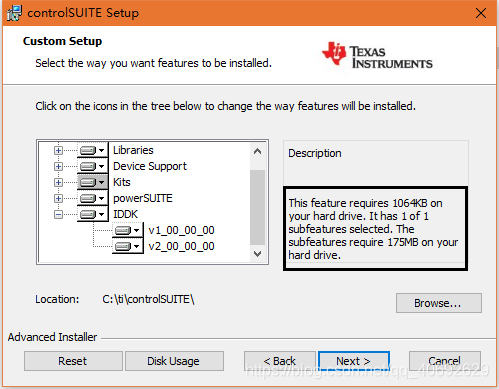
Task: Click the feature tree scrollbar down arrow
Action: [x=257, y=254]
